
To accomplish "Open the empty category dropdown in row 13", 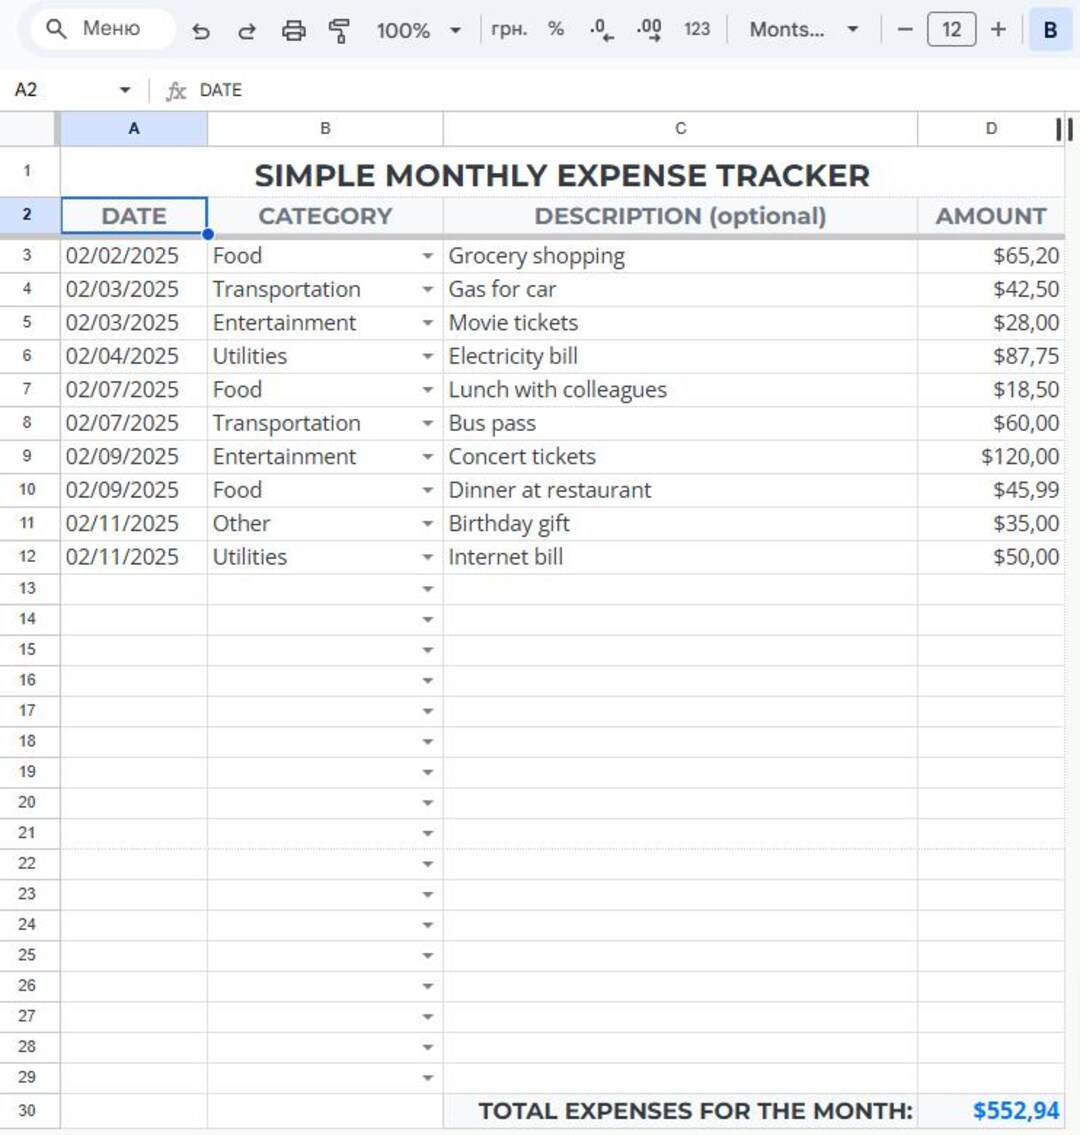I will coord(428,589).
